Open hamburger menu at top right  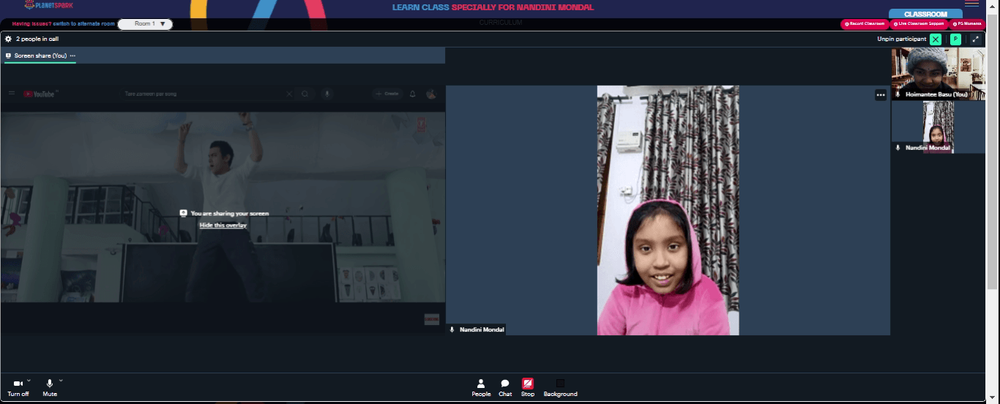tap(972, 4)
